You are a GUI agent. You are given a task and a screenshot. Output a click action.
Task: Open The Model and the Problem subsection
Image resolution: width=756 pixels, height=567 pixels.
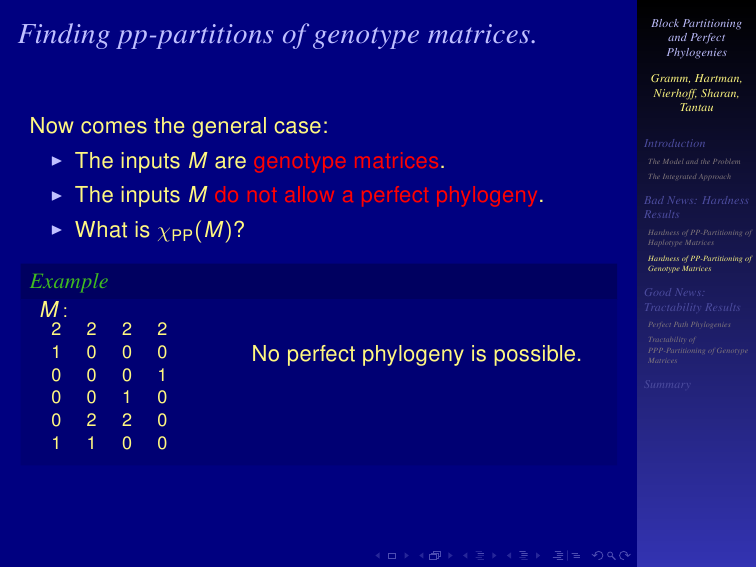click(x=694, y=162)
